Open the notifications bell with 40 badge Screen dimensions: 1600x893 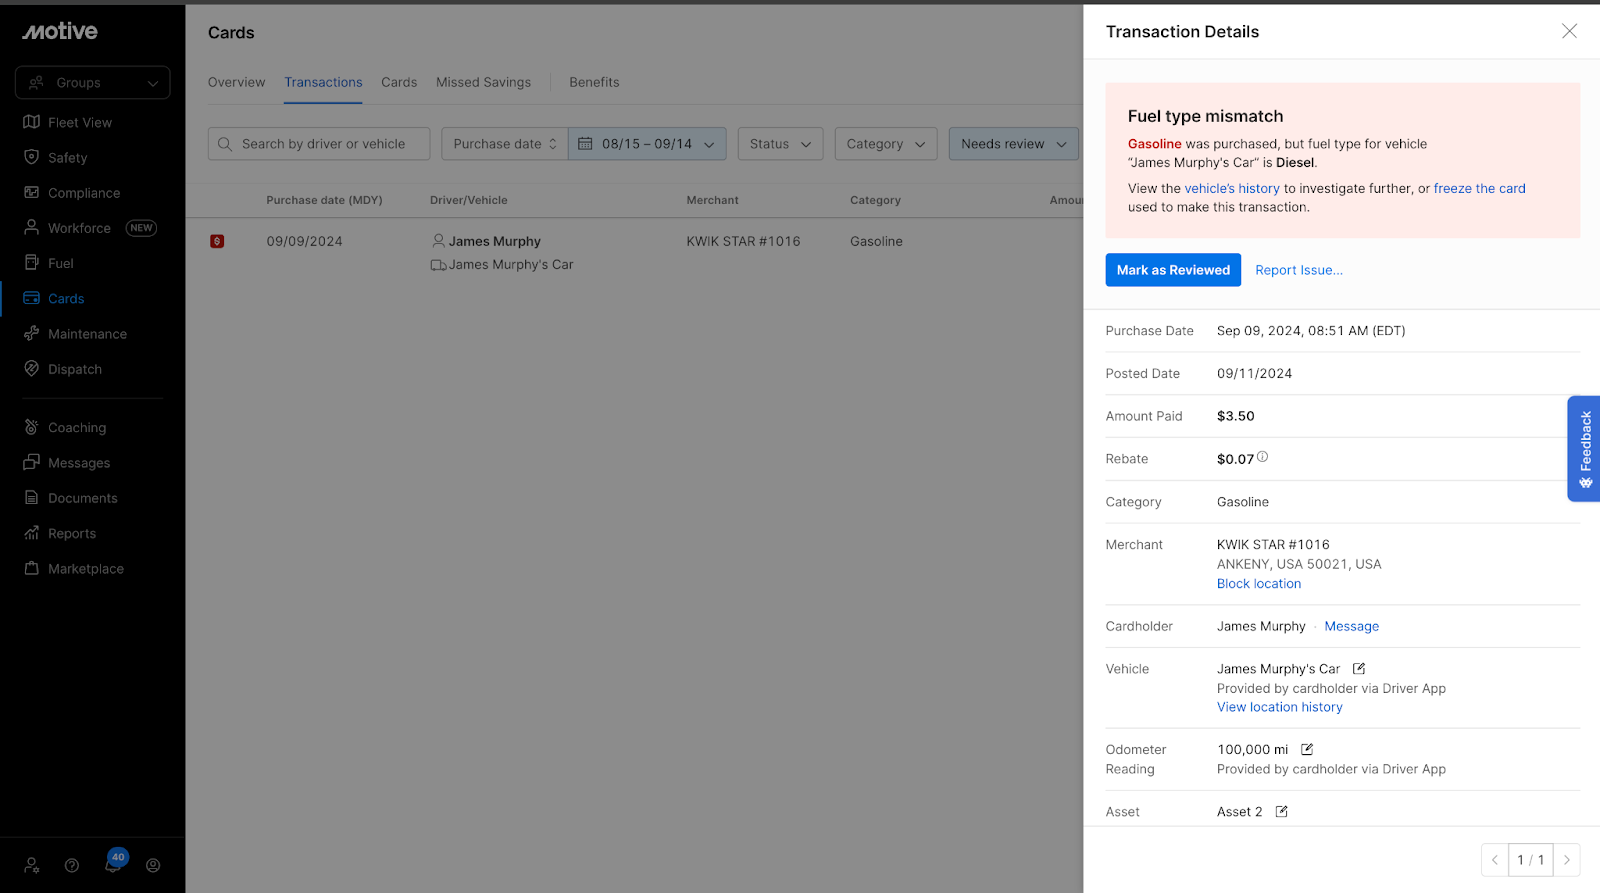click(113, 864)
